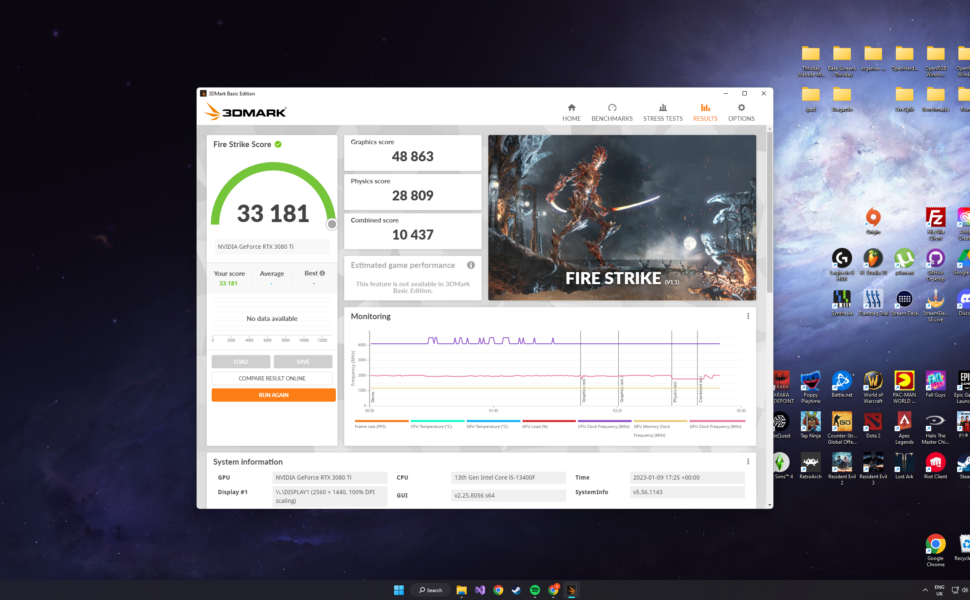Screen dimensions: 970x600
Task: Click the Physics score value 28 809
Action: 413,195
